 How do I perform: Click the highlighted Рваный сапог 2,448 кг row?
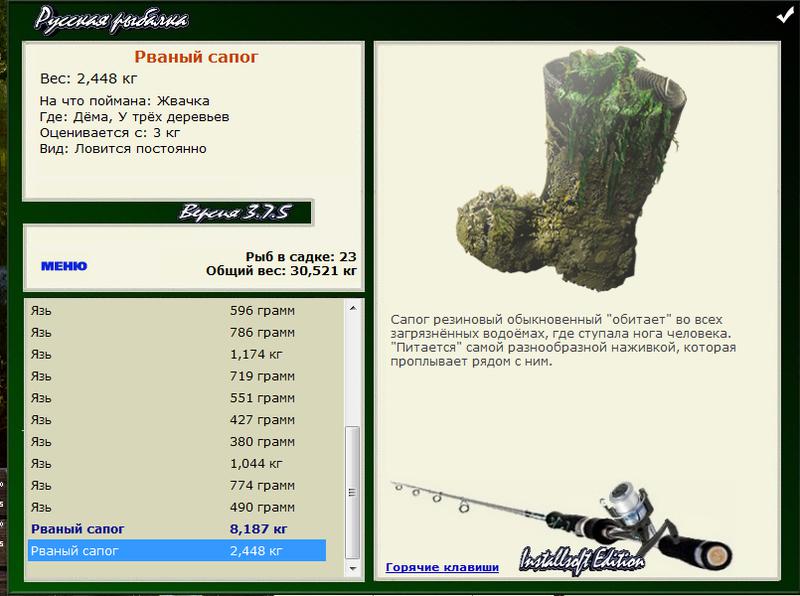pyautogui.click(x=177, y=551)
